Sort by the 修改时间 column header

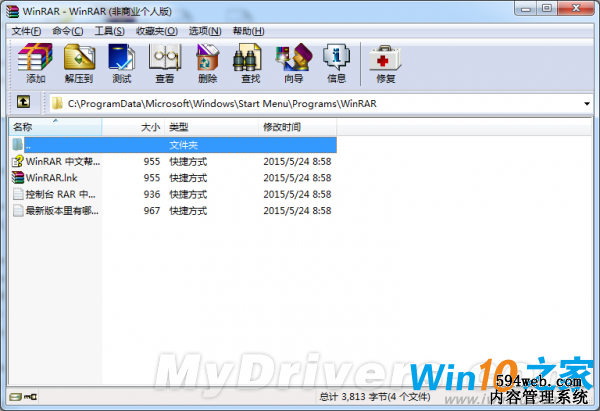tap(298, 127)
